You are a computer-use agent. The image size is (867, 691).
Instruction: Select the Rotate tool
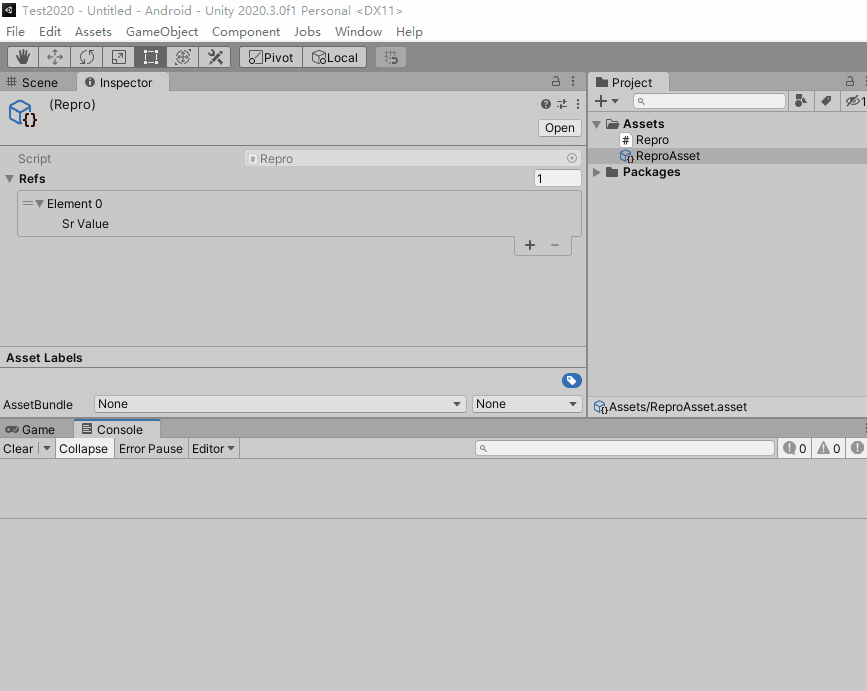click(86, 57)
